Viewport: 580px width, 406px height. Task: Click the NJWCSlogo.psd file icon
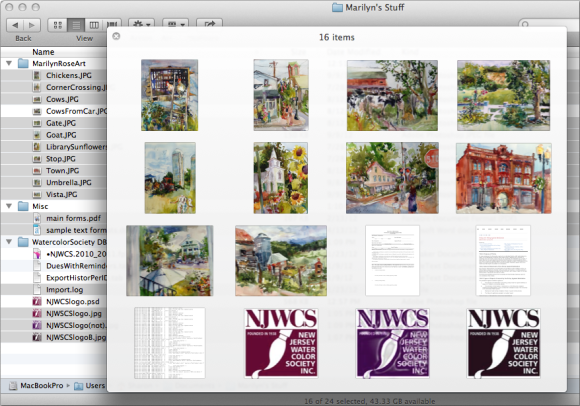pyautogui.click(x=37, y=301)
